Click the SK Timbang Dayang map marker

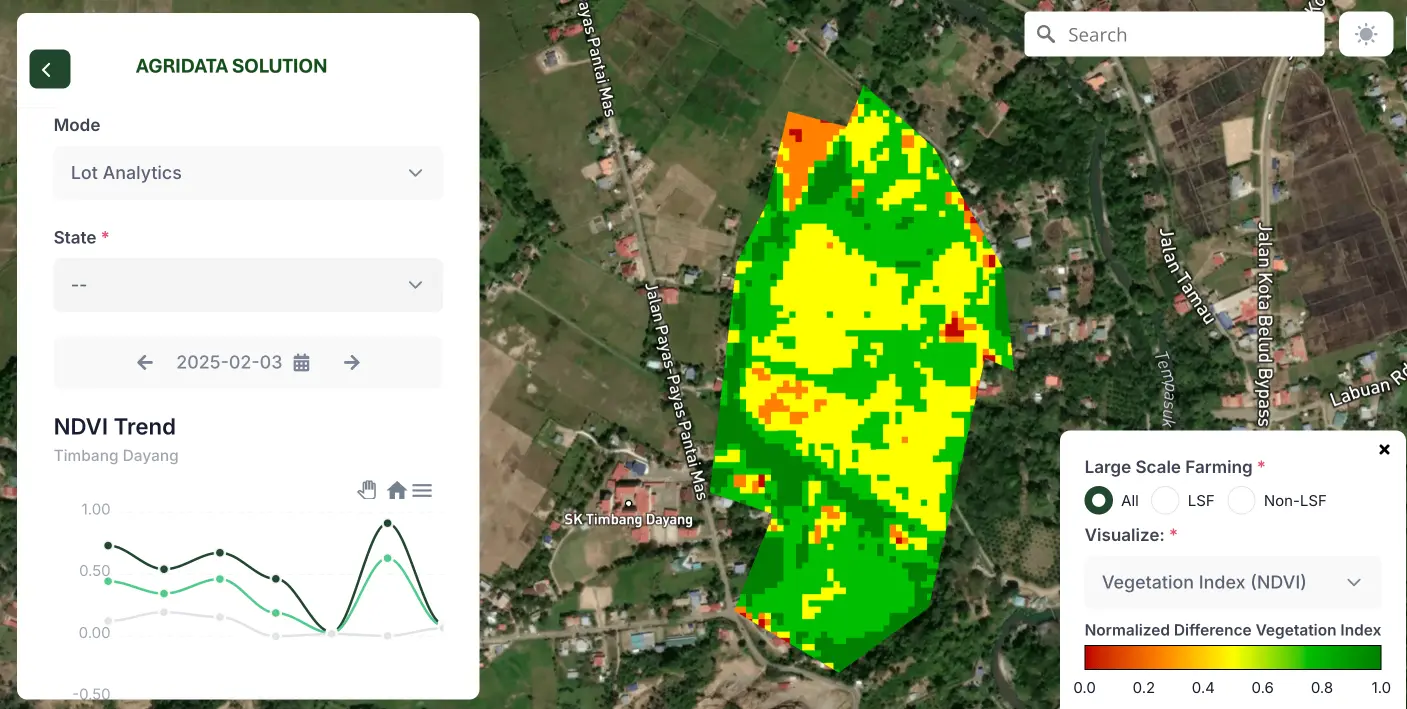[x=629, y=504]
